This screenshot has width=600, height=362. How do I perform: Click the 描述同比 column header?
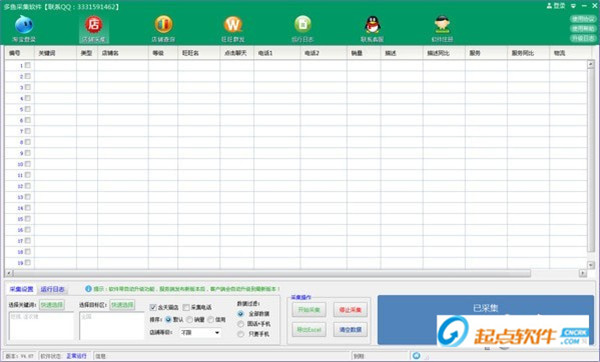pos(444,53)
